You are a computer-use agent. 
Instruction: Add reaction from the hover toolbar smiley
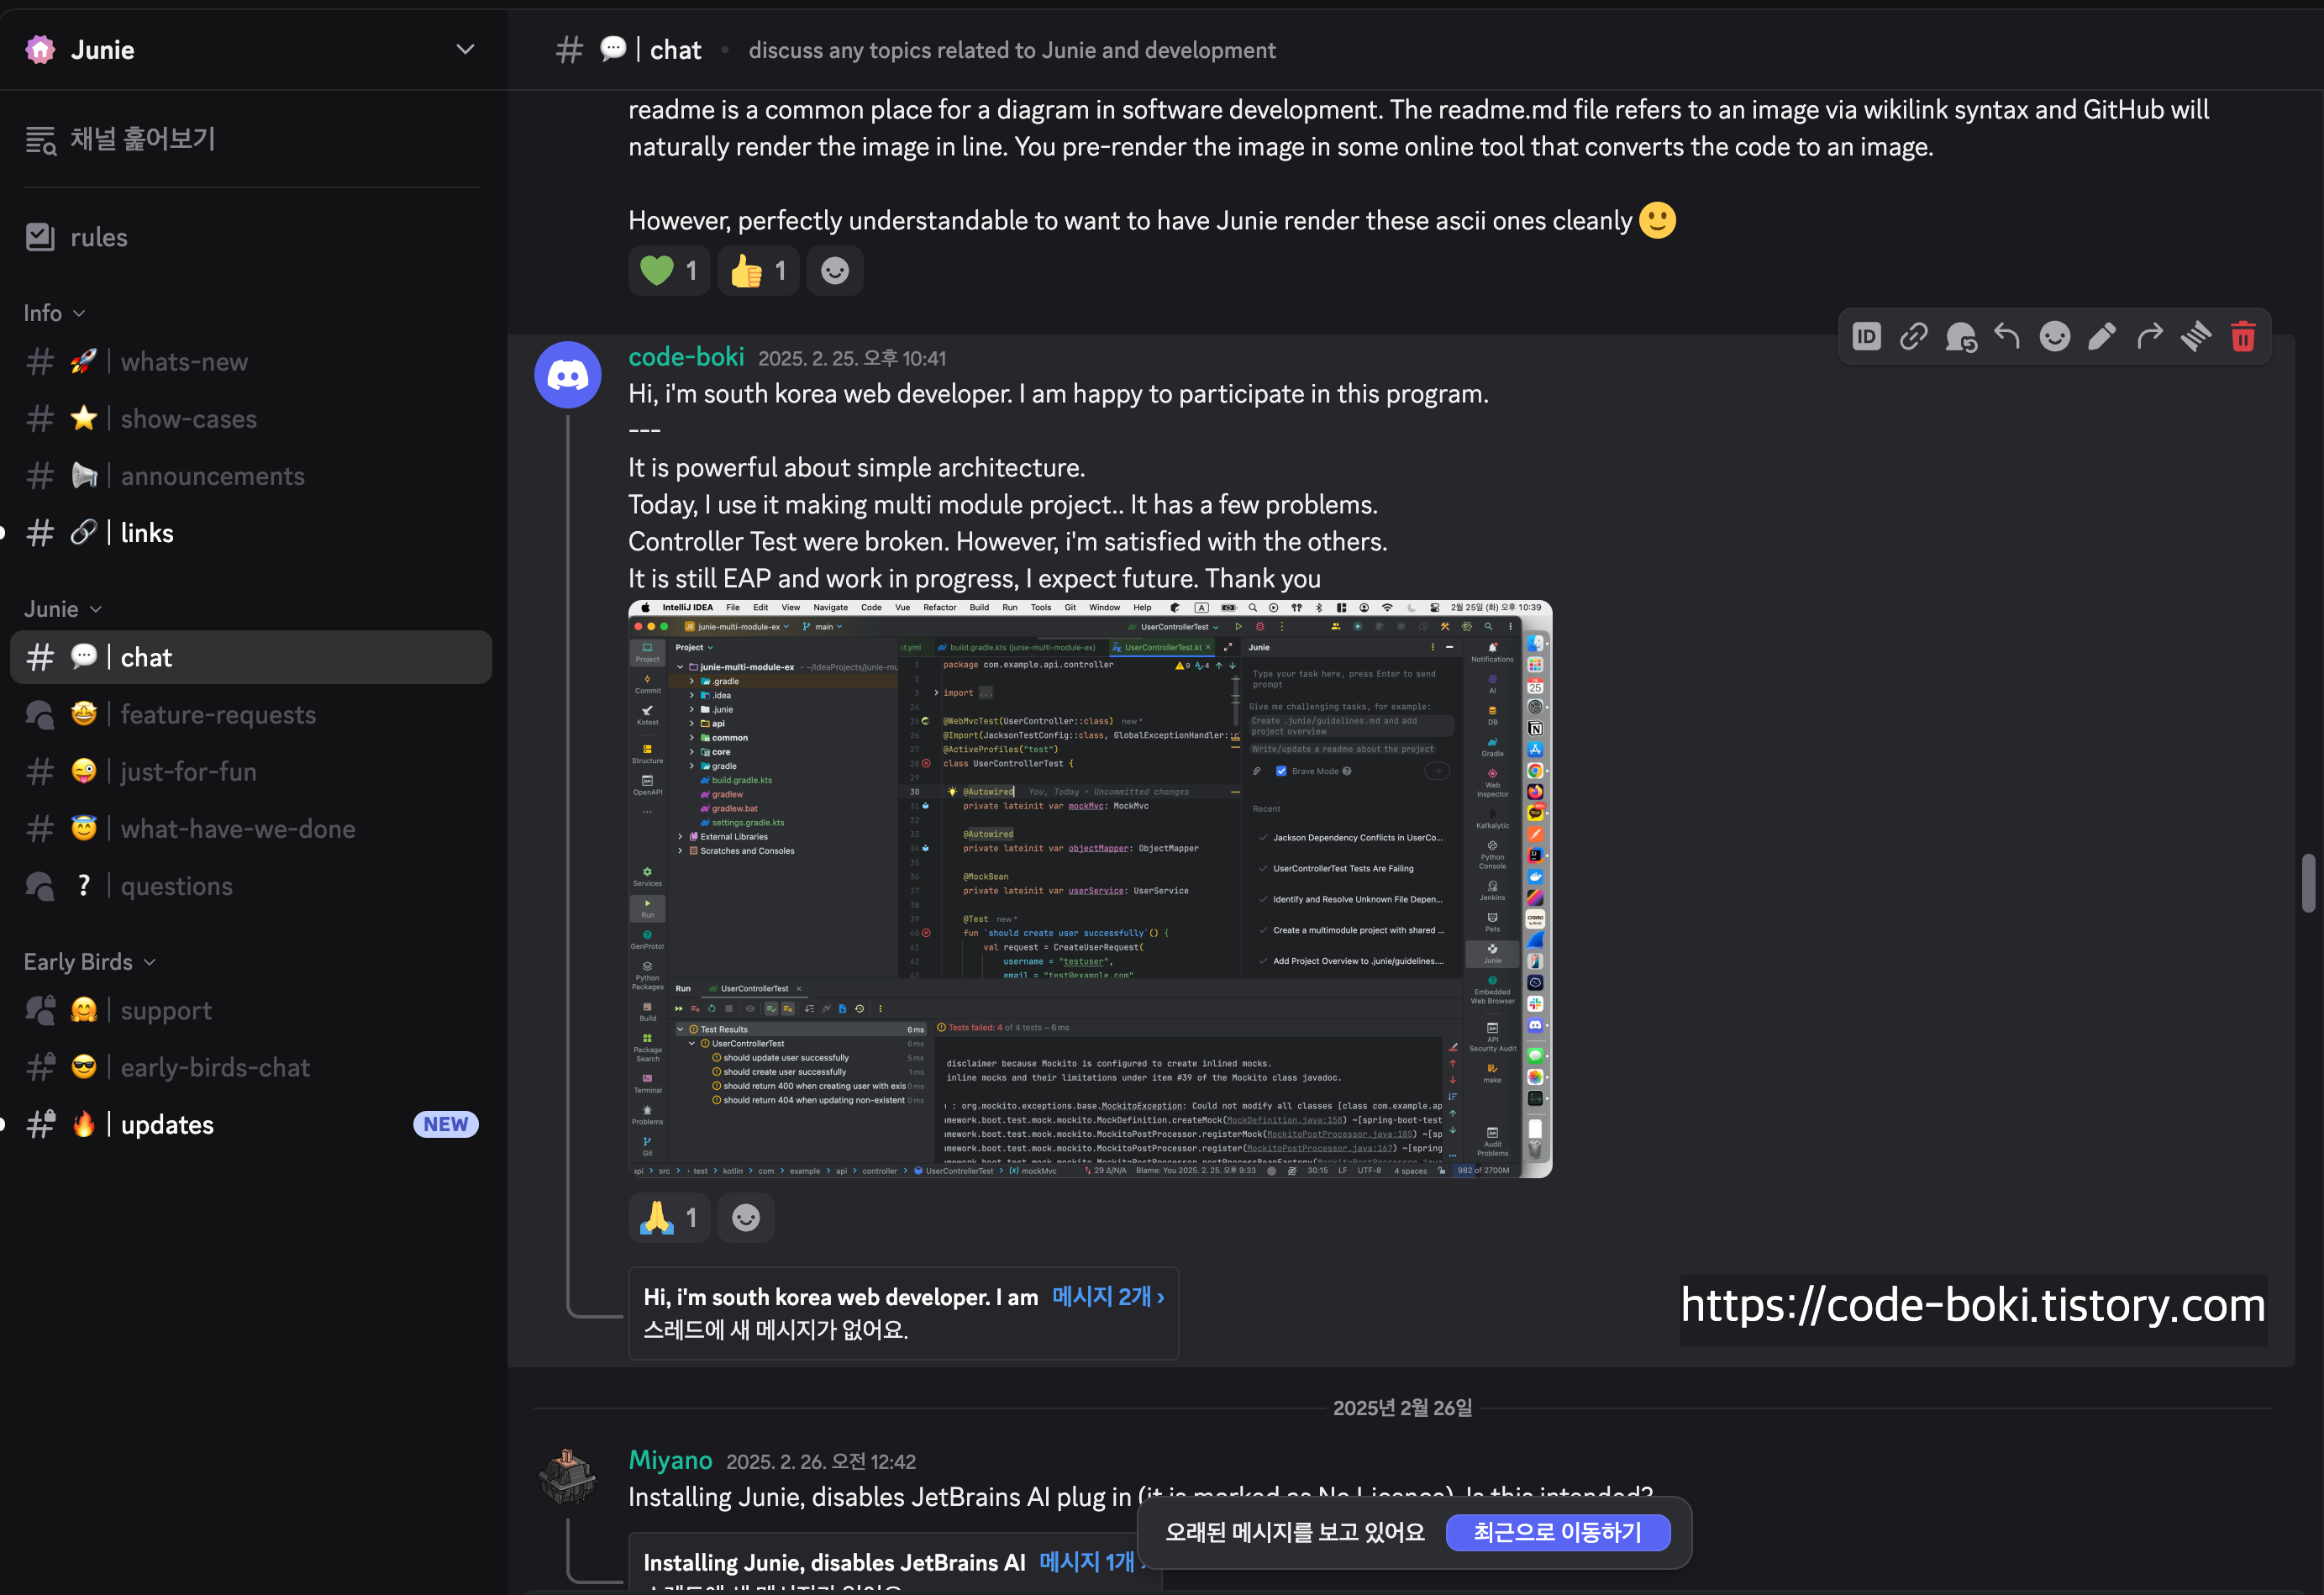click(2054, 337)
